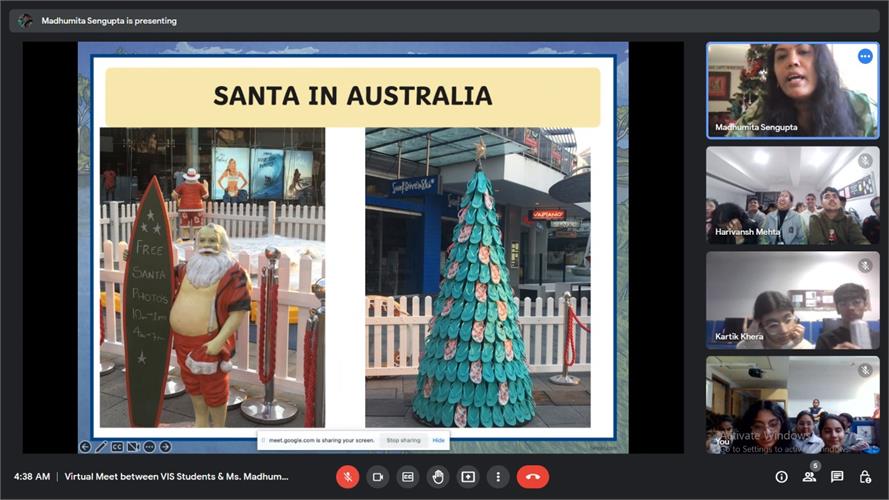This screenshot has height=500, width=889.
Task: Open options on Madhumita Sengupta's tile
Action: pos(864,57)
